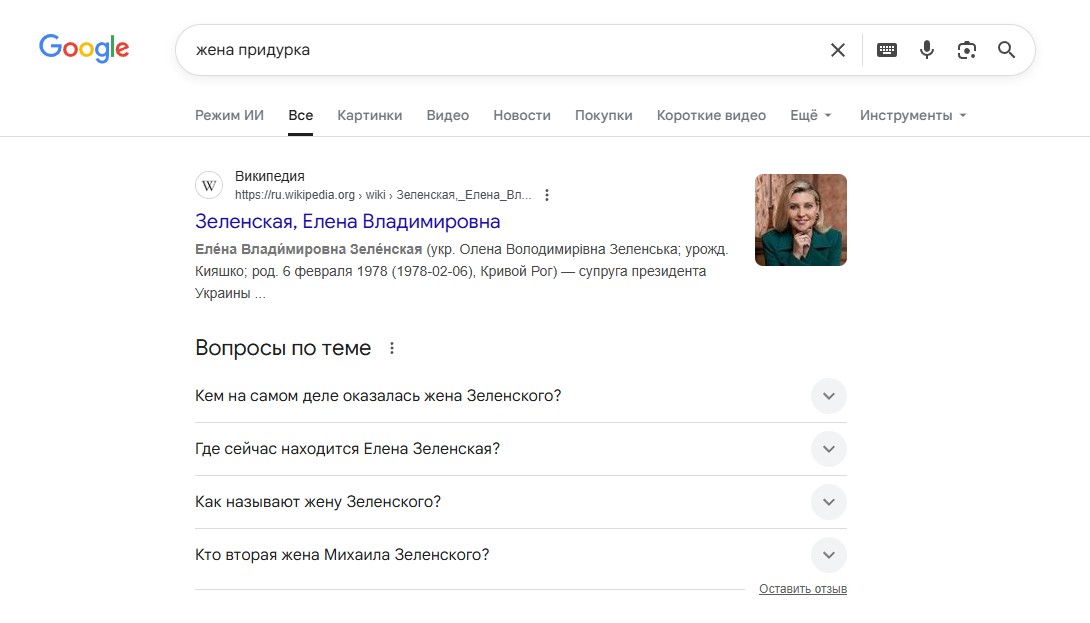Image resolution: width=1090 pixels, height=623 pixels.
Task: Open the on-screen keyboard icon
Action: click(886, 50)
